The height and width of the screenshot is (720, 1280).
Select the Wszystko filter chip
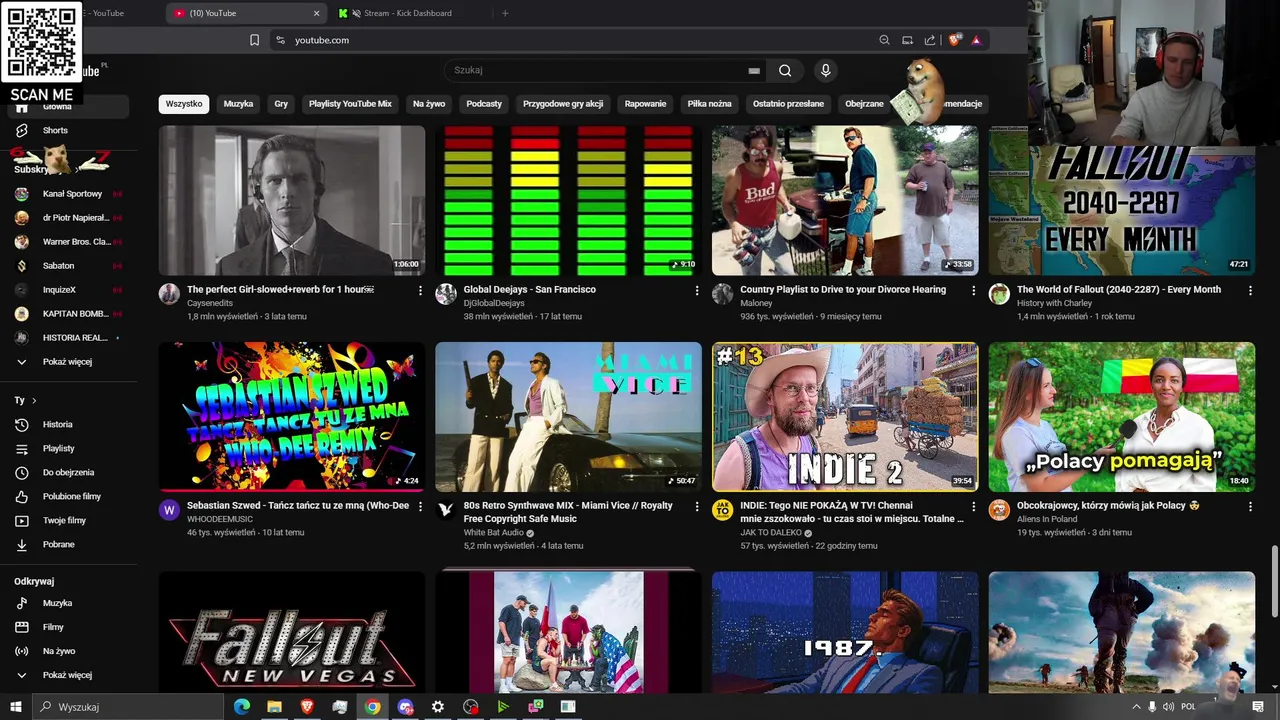184,104
